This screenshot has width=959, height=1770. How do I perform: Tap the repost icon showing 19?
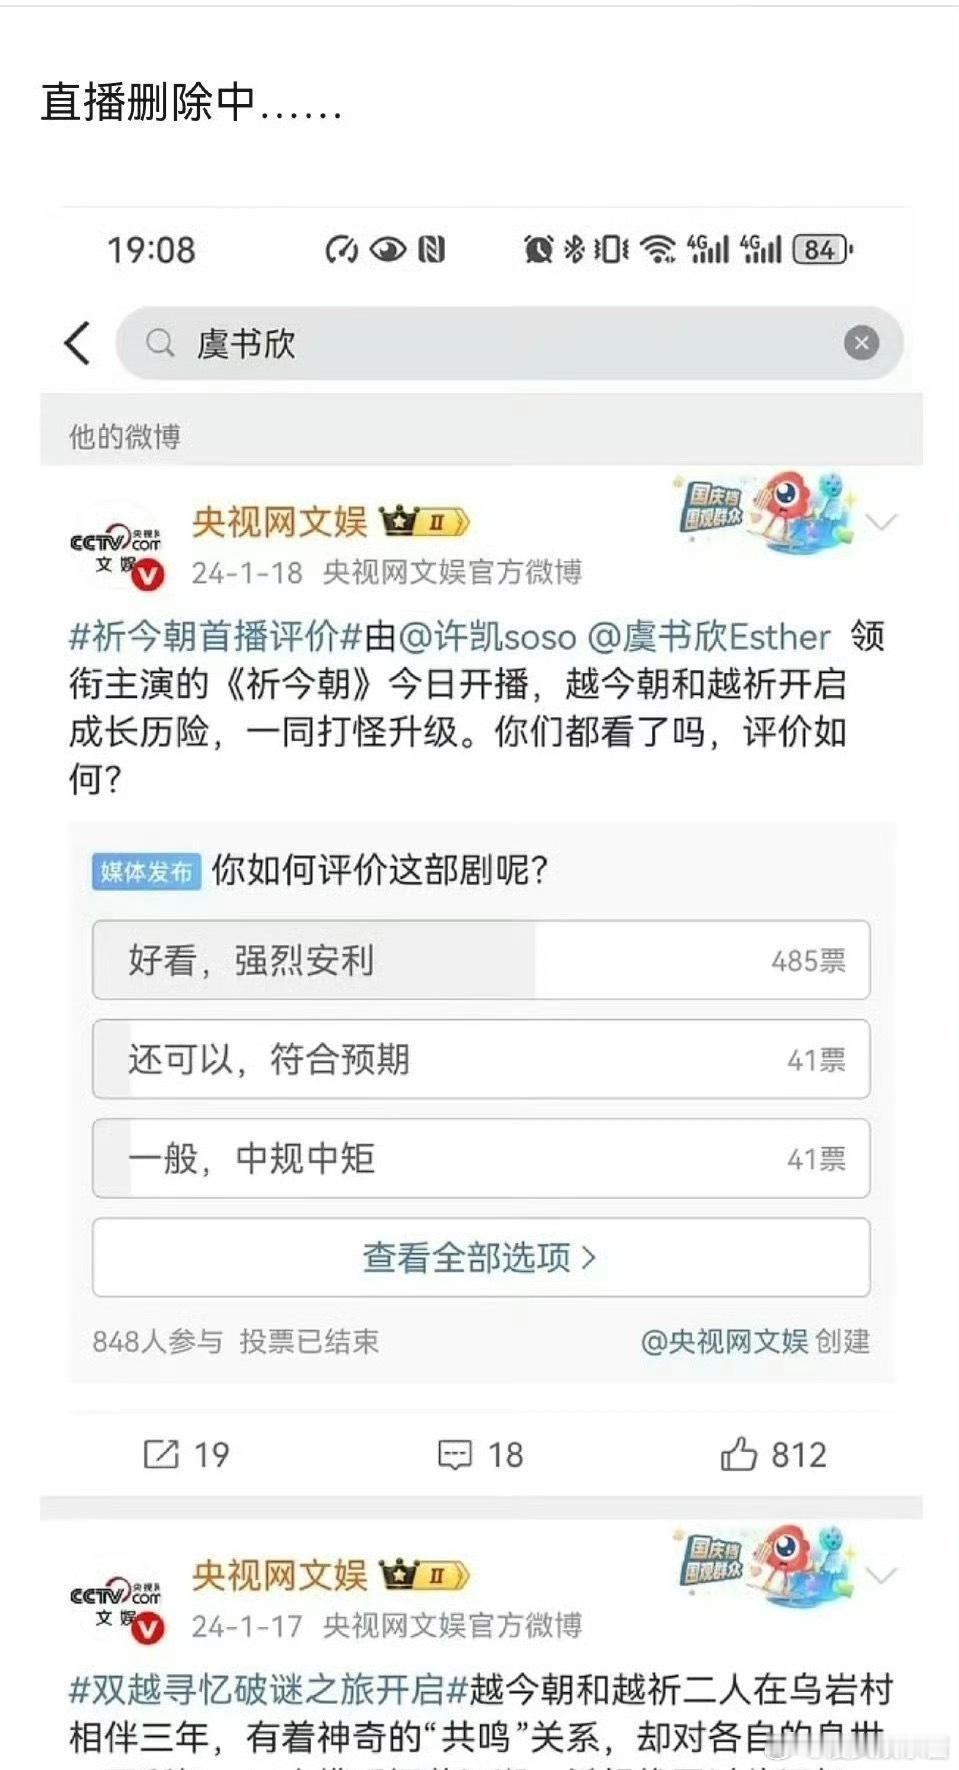click(160, 1454)
